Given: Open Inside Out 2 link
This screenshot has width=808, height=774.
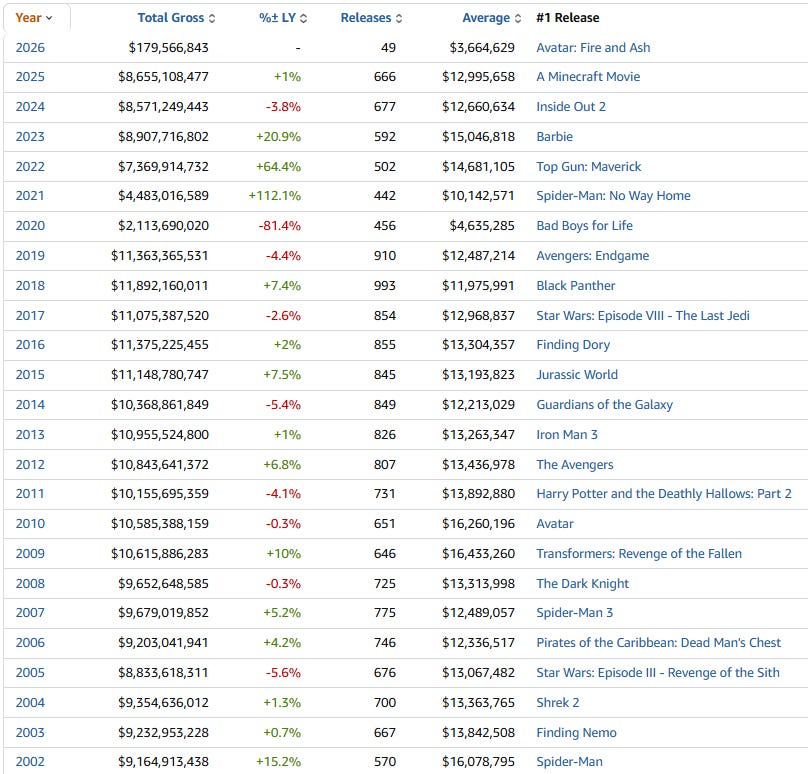Looking at the screenshot, I should (571, 107).
